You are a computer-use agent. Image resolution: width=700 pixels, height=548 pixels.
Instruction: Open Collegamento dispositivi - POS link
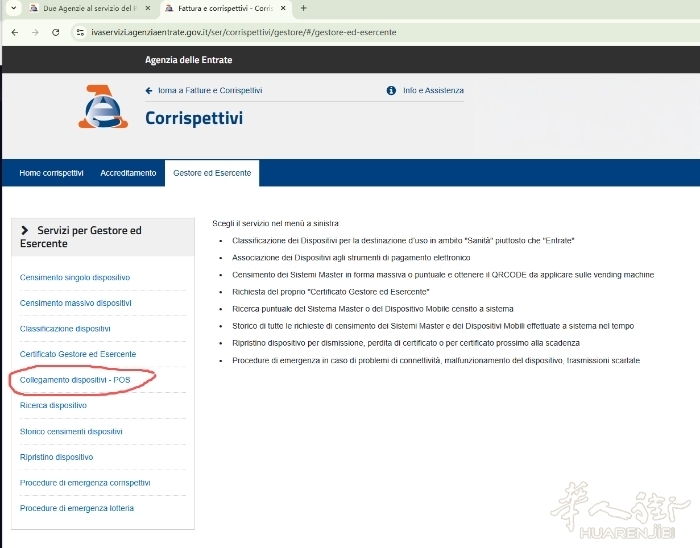(76, 380)
